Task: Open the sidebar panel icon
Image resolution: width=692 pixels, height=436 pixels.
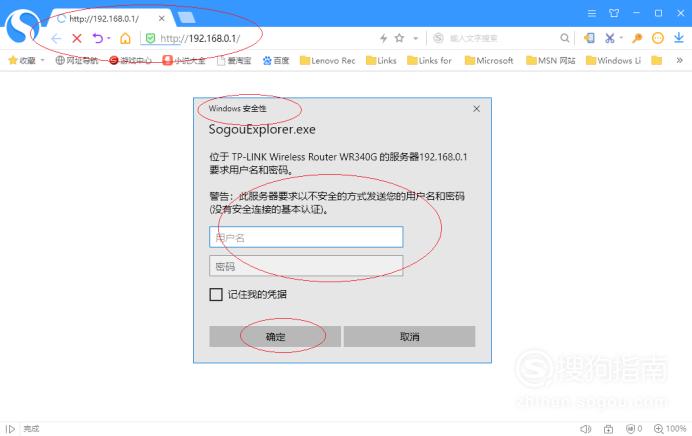Action: (x=589, y=38)
